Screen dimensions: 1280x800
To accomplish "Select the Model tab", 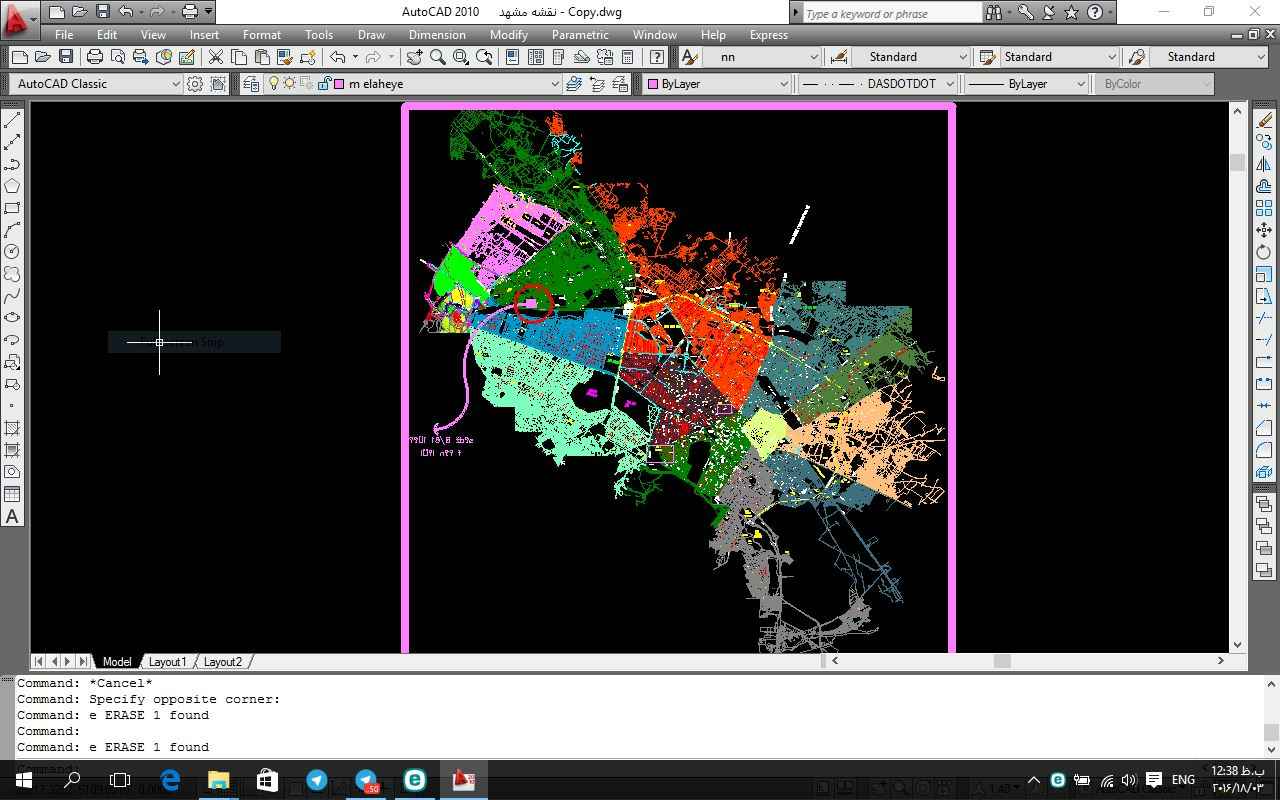I will pyautogui.click(x=117, y=662).
